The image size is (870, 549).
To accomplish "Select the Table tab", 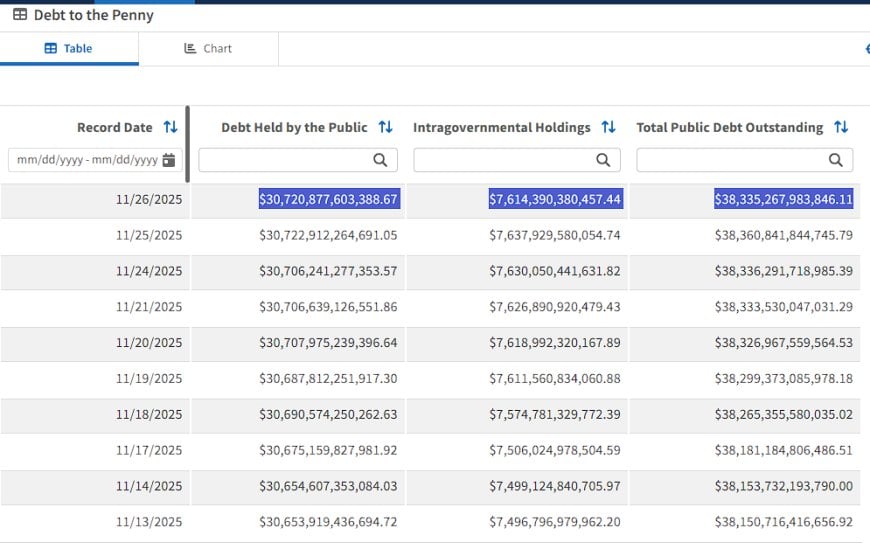I will [x=69, y=49].
